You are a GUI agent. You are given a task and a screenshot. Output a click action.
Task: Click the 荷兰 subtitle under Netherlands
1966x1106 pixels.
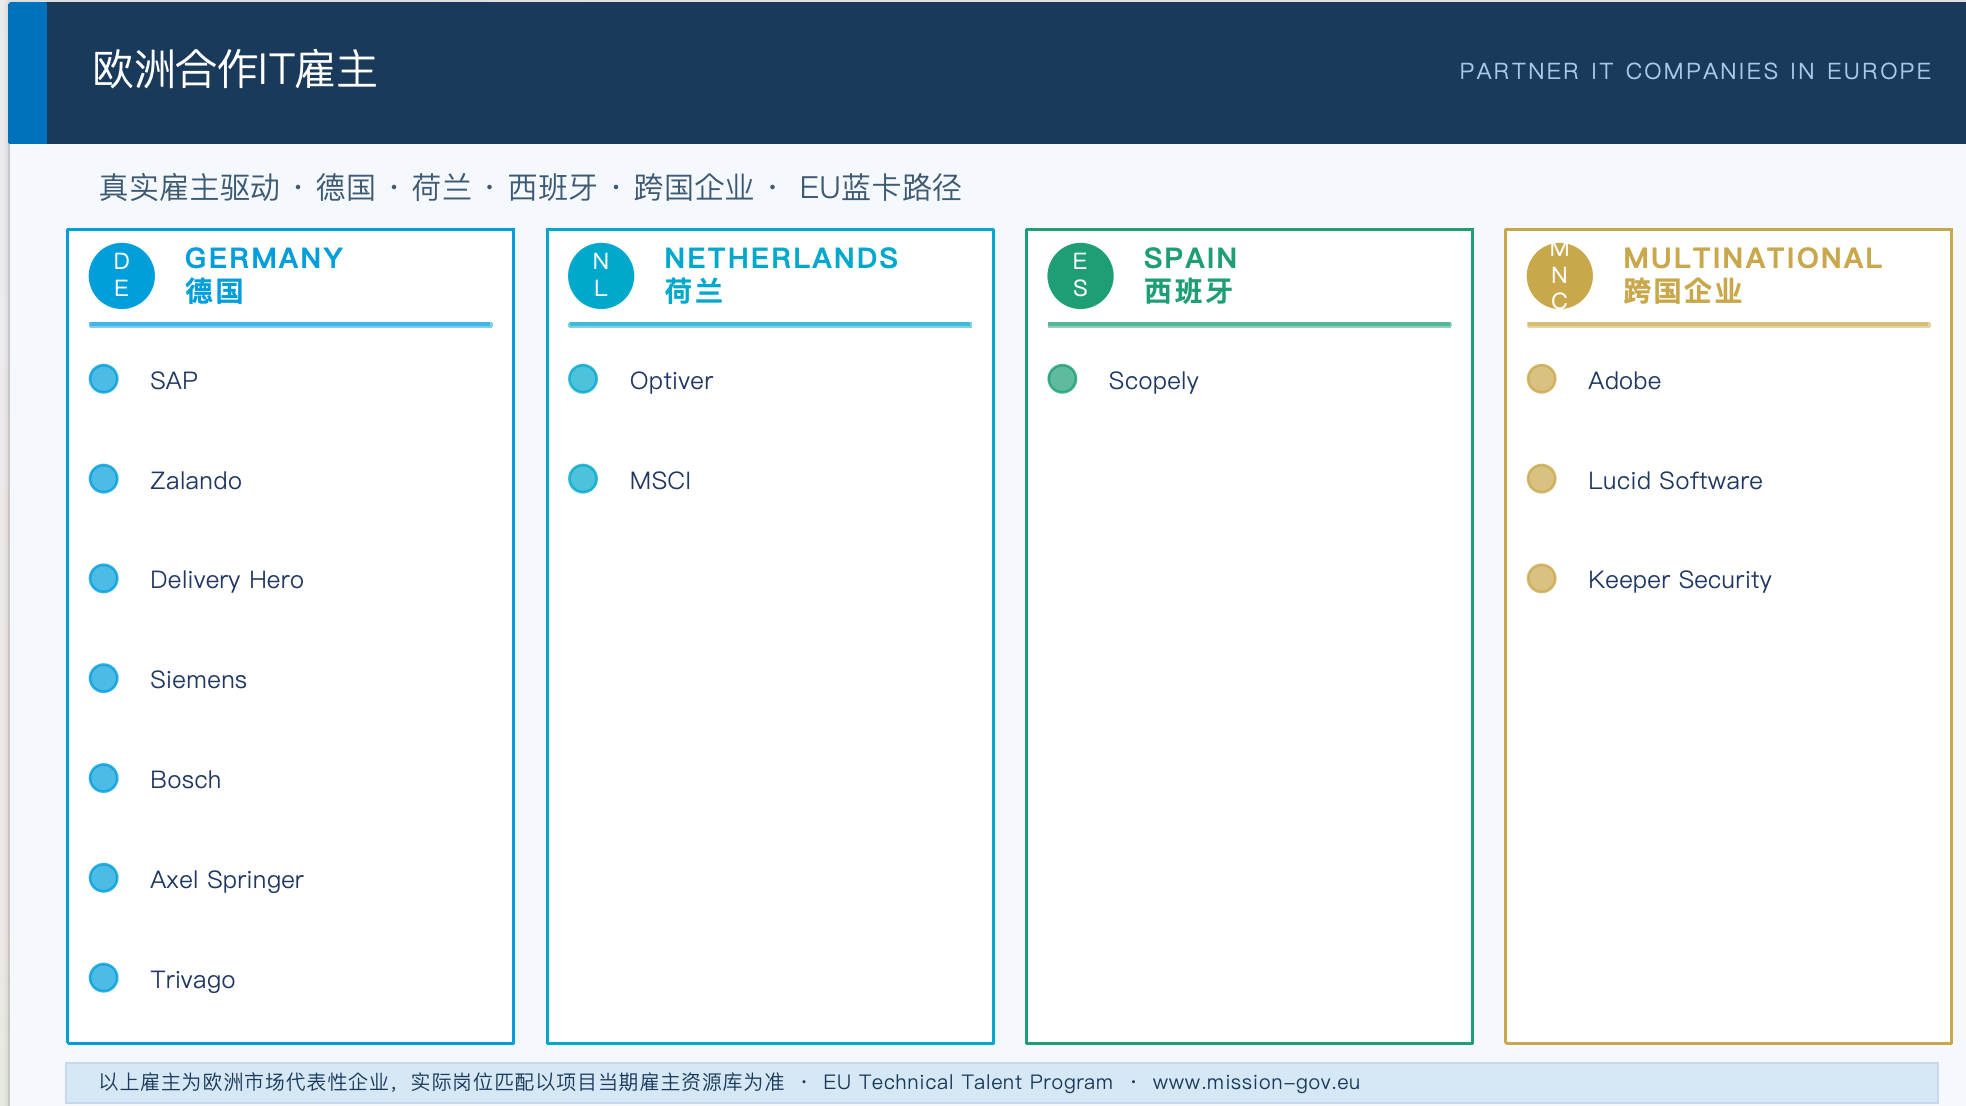point(693,292)
